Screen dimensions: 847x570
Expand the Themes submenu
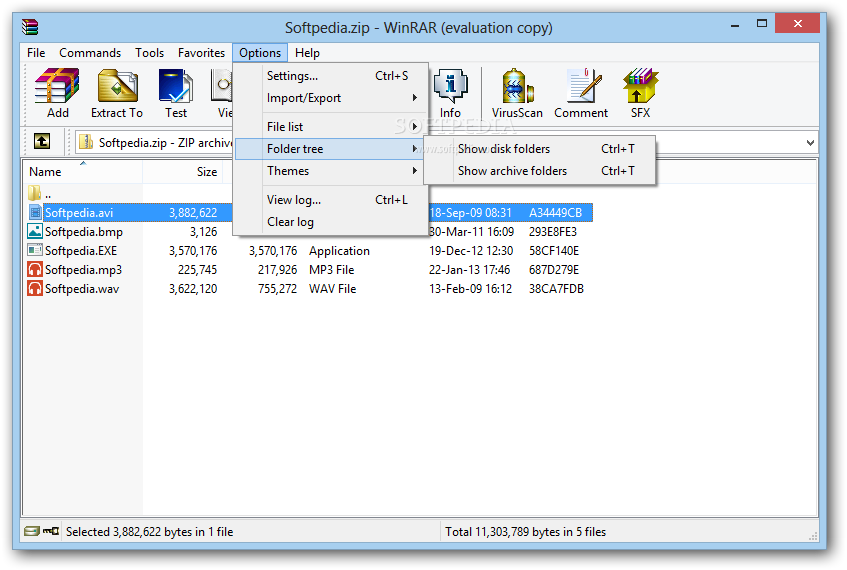[x=331, y=171]
